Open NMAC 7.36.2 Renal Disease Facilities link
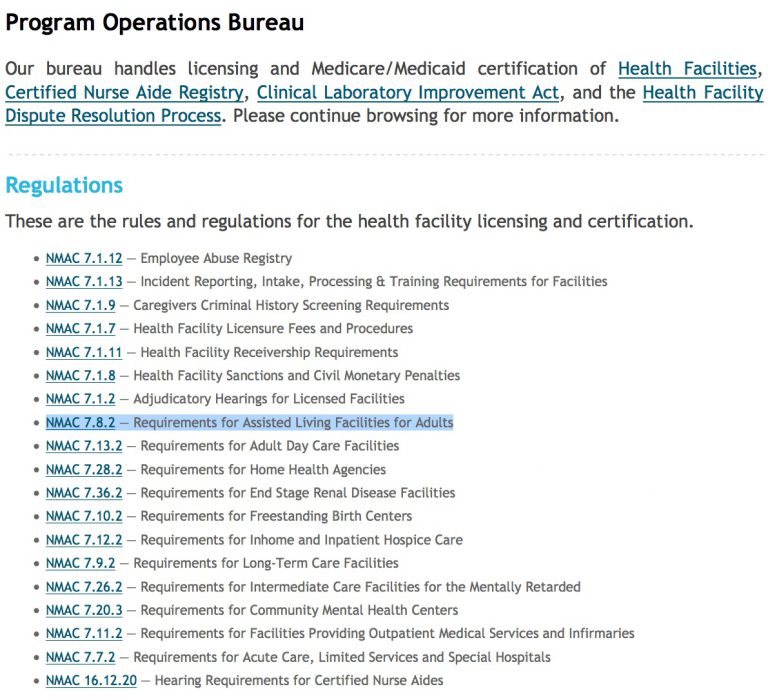This screenshot has height=698, width=768. (x=84, y=493)
